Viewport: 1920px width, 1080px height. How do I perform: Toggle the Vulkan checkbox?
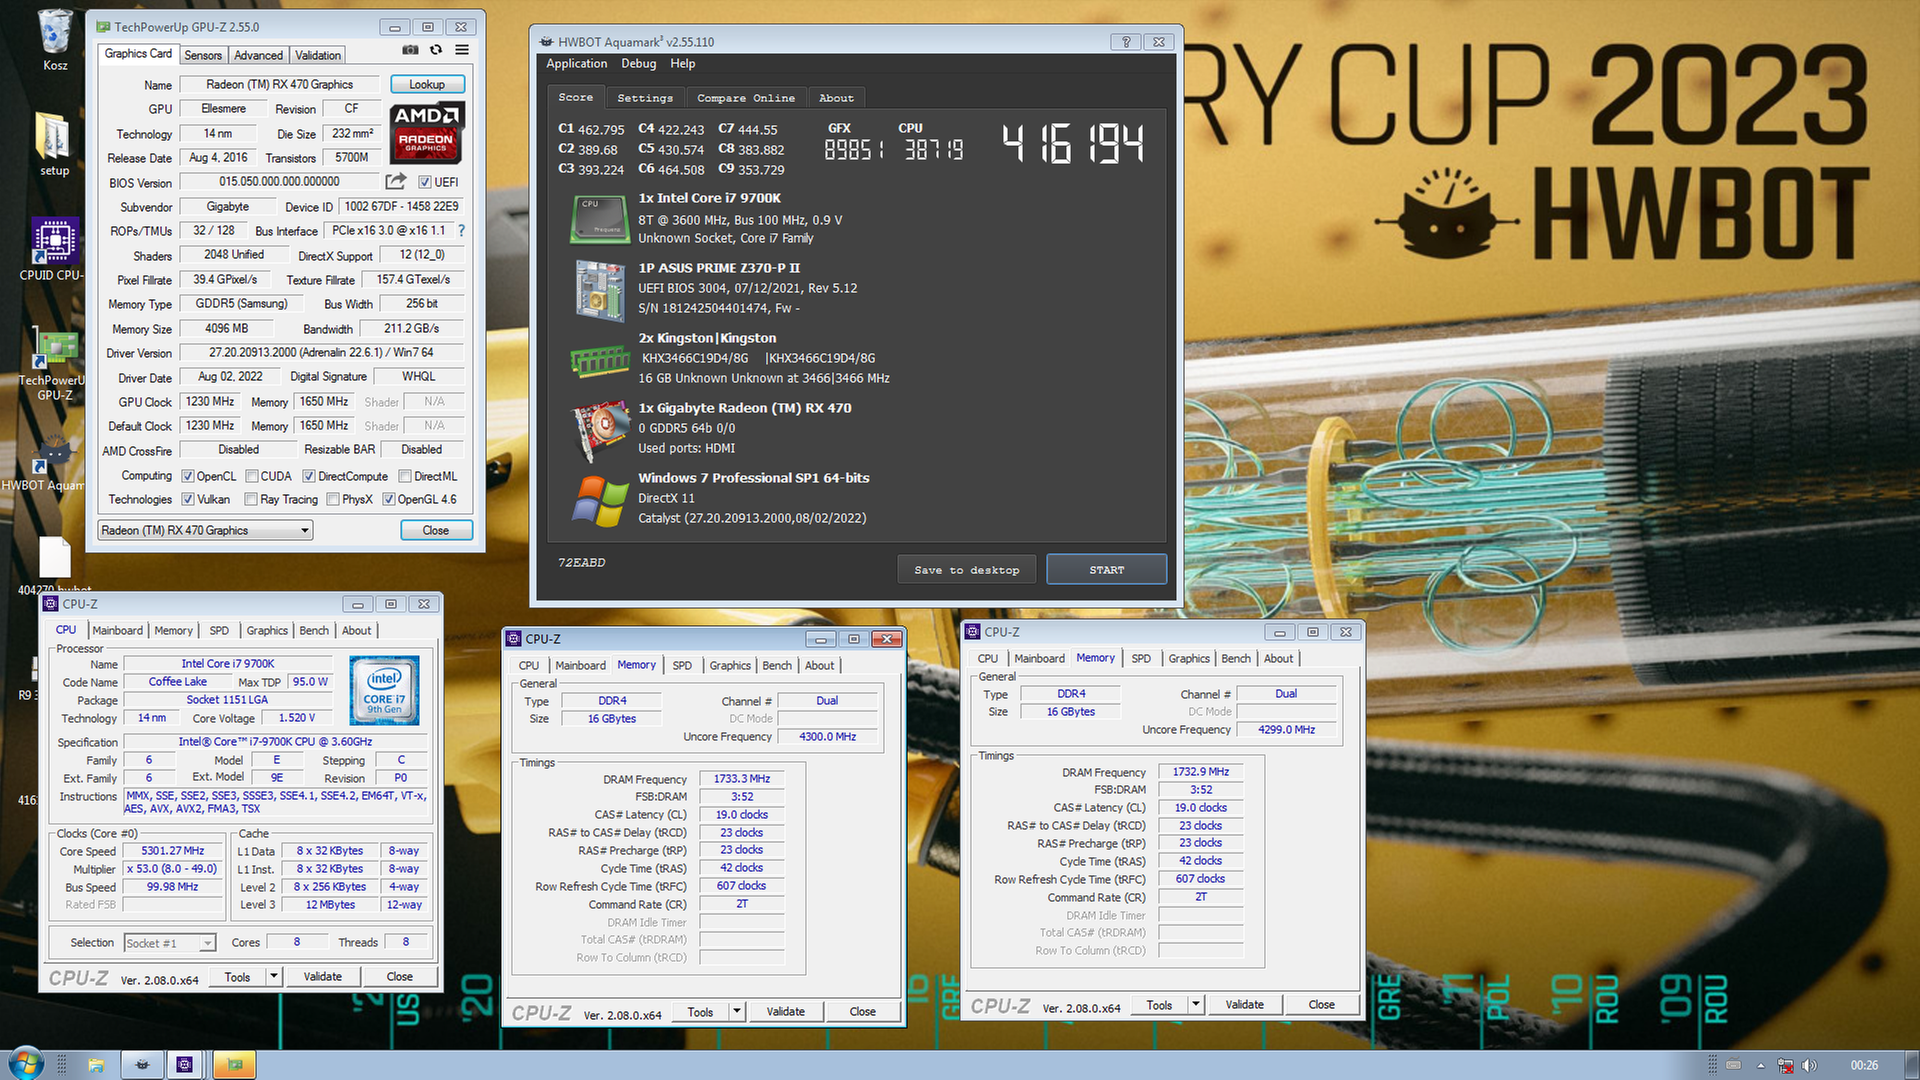(187, 499)
